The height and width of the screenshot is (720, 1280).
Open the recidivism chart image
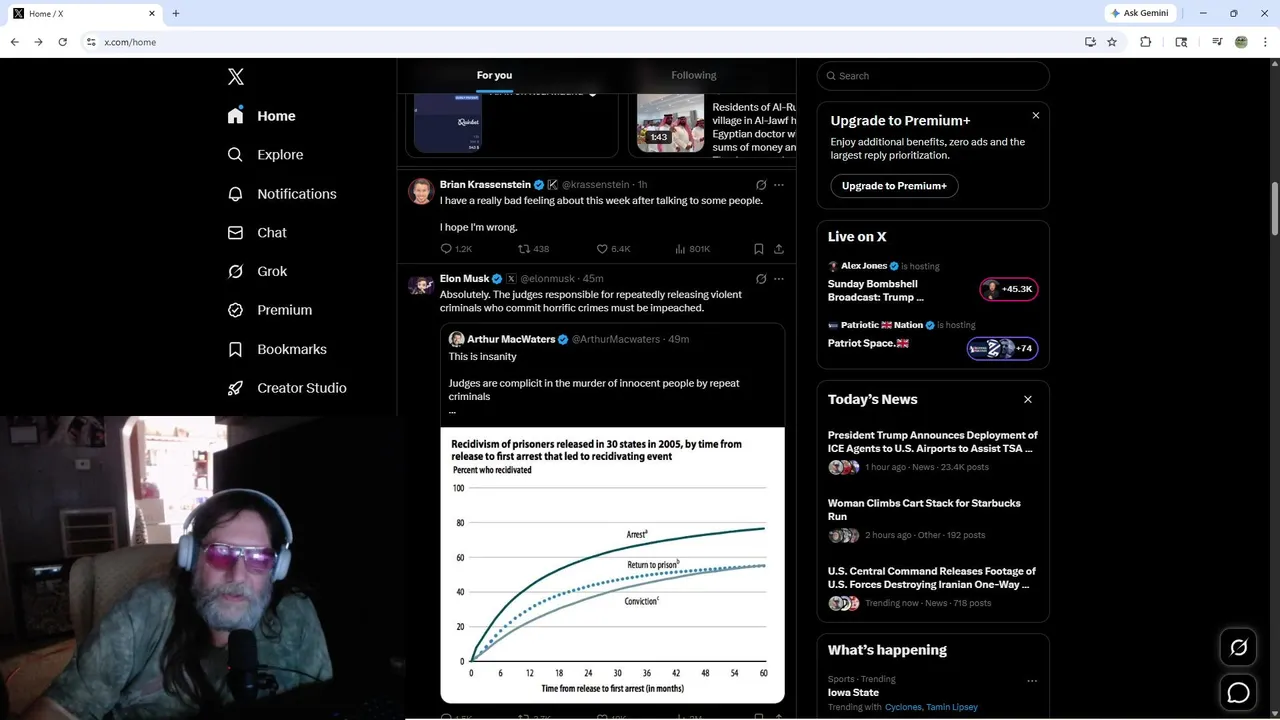click(x=613, y=565)
